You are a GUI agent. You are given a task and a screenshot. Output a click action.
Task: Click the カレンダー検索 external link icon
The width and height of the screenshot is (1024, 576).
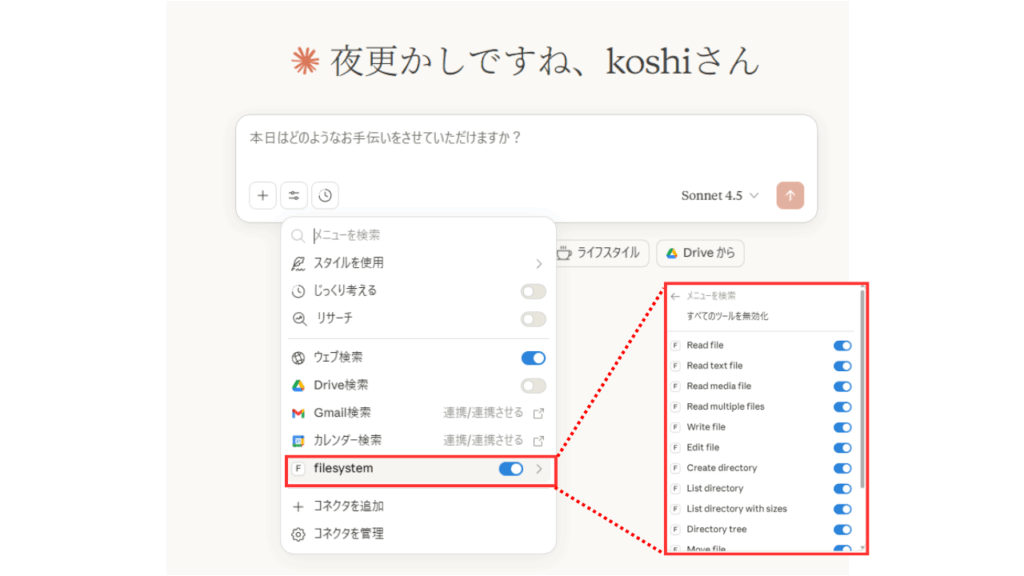click(539, 440)
